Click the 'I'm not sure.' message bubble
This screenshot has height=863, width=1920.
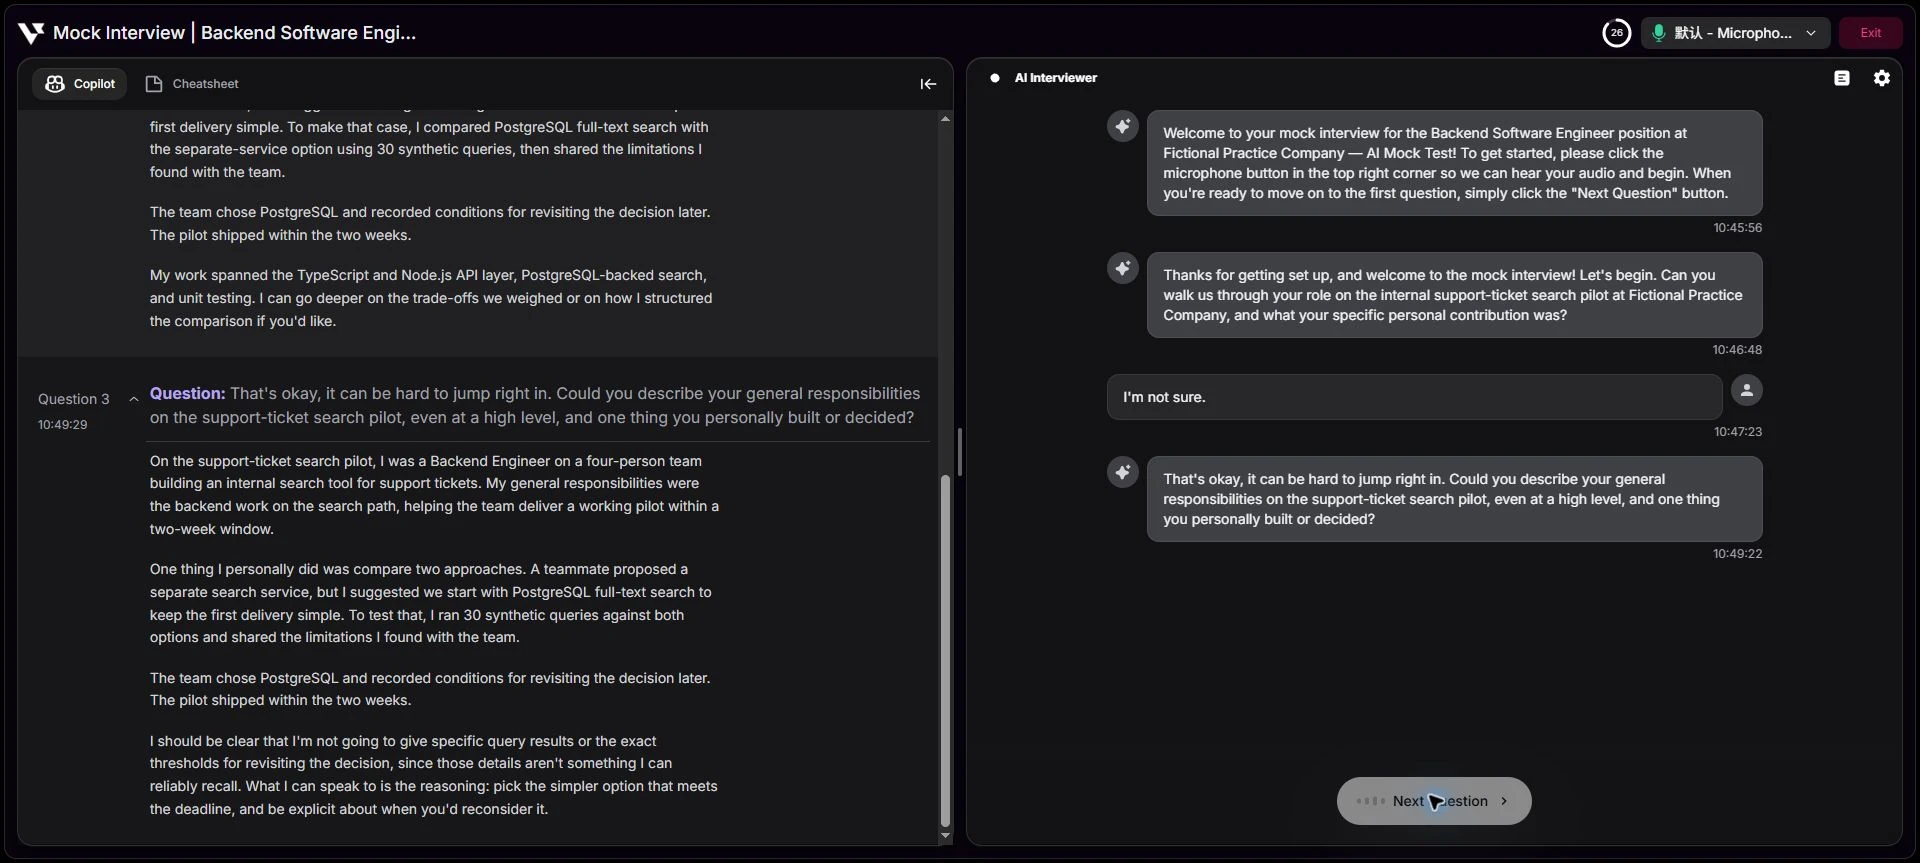tap(1414, 397)
